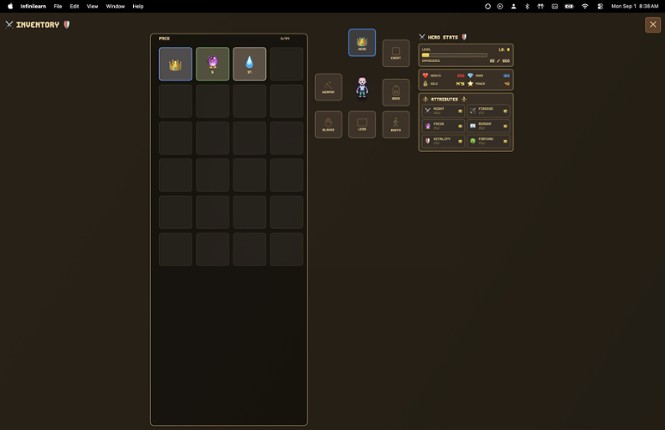This screenshot has width=665, height=430.
Task: Select the Reason attribute row
Action: click(x=489, y=126)
